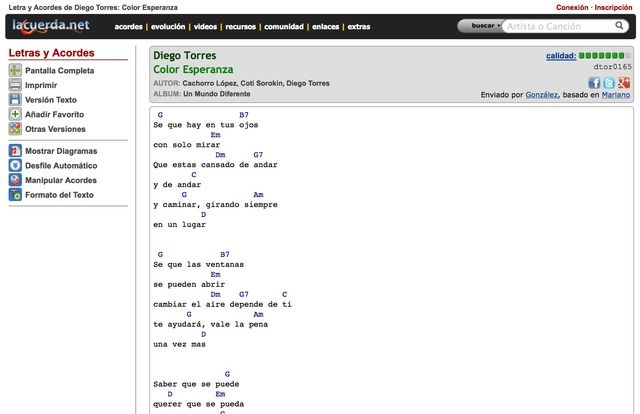Open Mariano contributor profile link

click(x=616, y=95)
